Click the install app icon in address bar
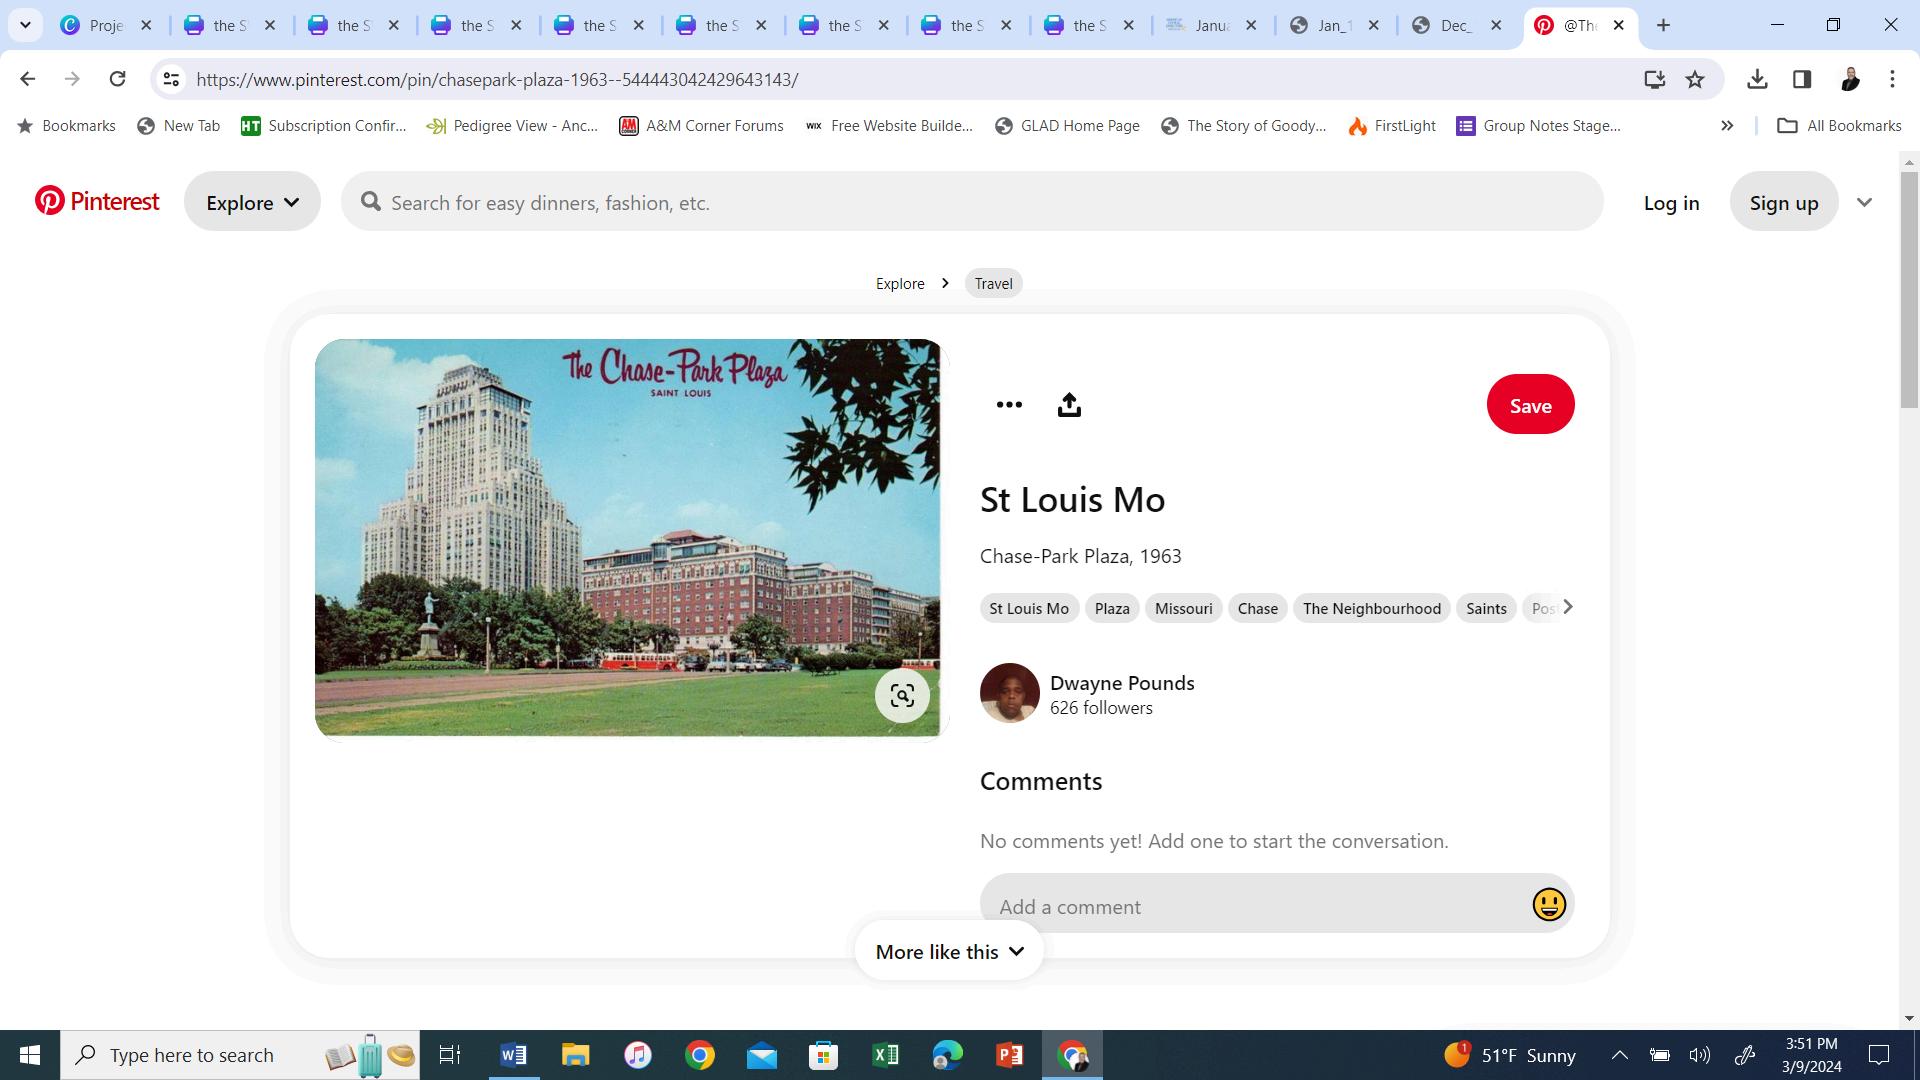 (x=1654, y=79)
